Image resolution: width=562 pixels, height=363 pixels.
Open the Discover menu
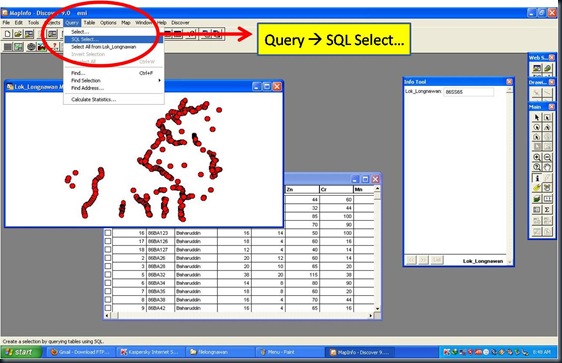tap(180, 23)
